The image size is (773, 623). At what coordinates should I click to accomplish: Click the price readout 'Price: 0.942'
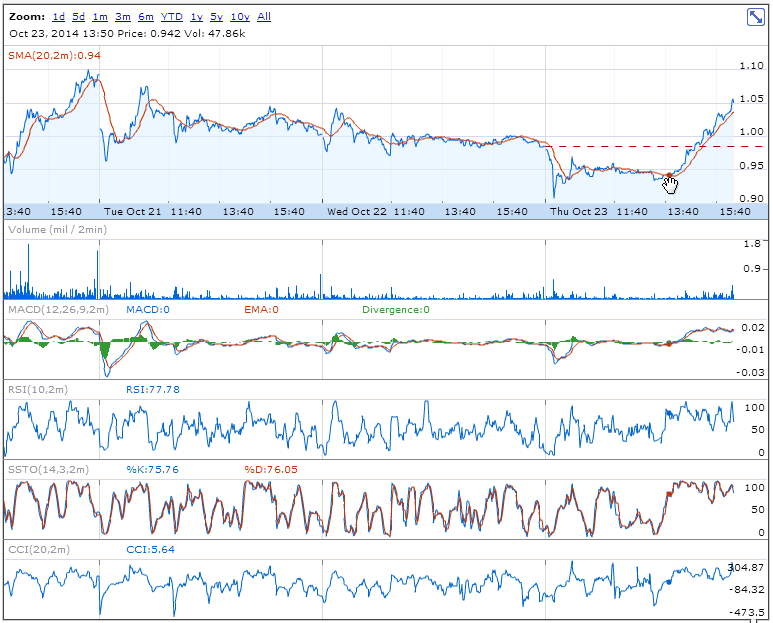tap(149, 34)
